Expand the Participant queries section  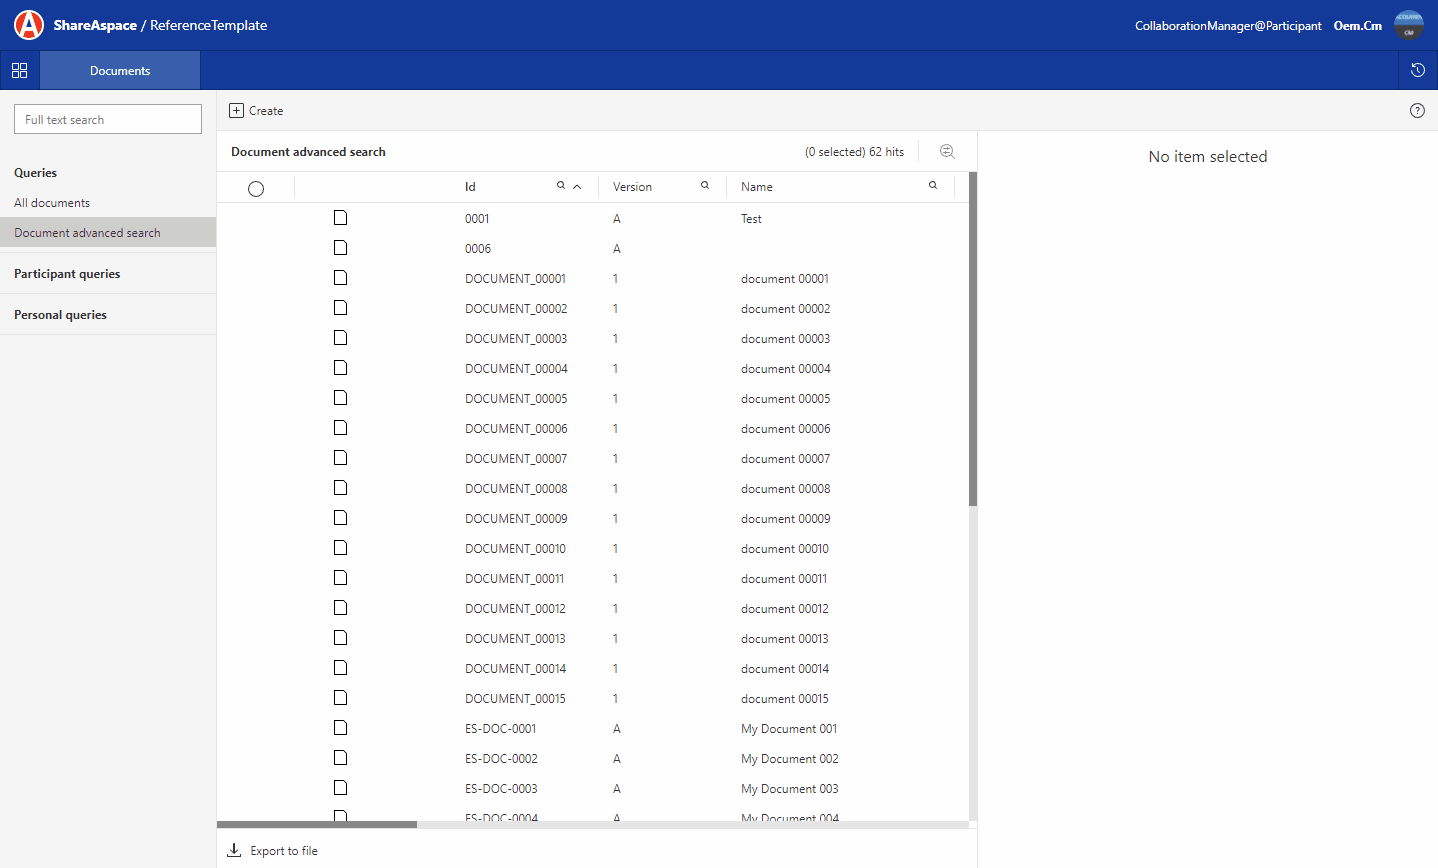tap(66, 273)
